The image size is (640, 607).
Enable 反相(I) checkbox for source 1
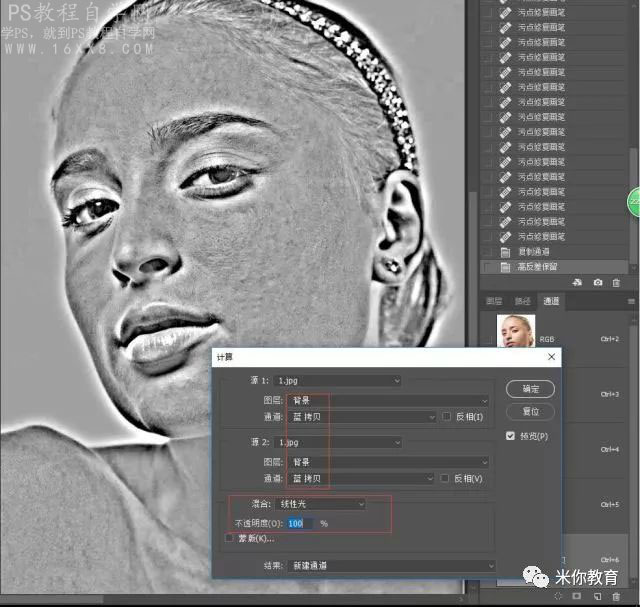(447, 416)
